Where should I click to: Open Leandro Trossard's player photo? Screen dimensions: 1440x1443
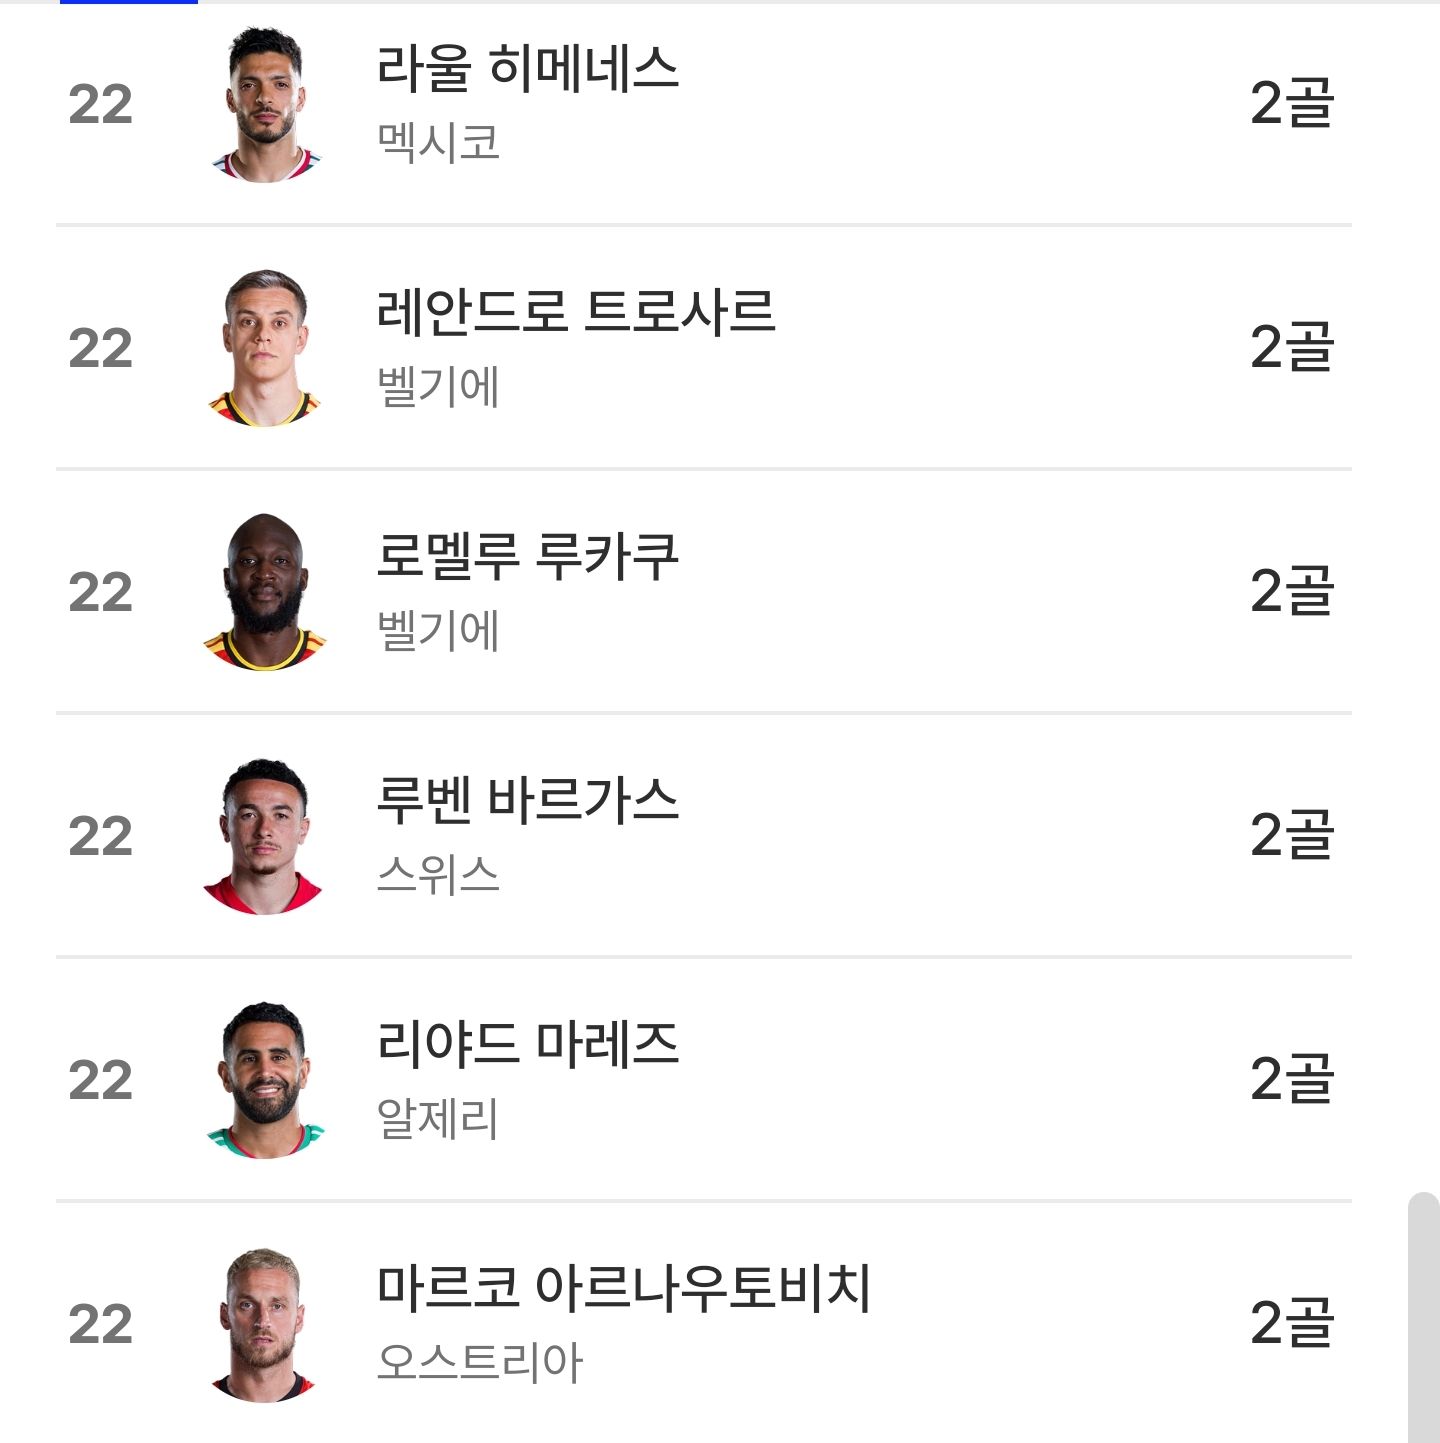click(x=266, y=348)
